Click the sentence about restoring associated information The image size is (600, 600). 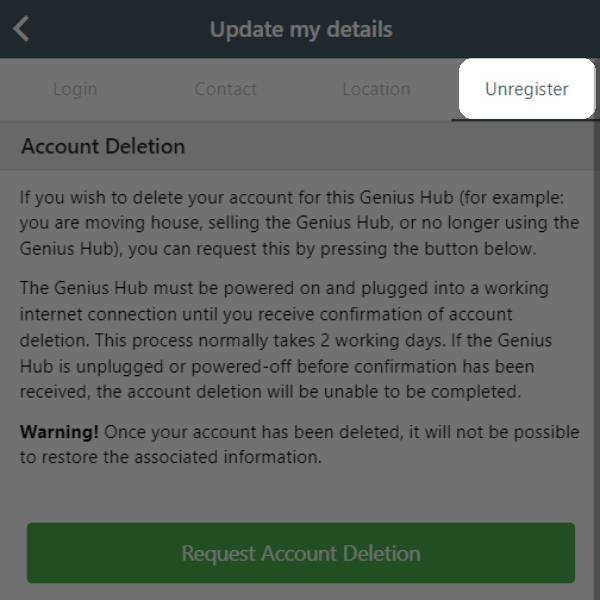pos(300,444)
